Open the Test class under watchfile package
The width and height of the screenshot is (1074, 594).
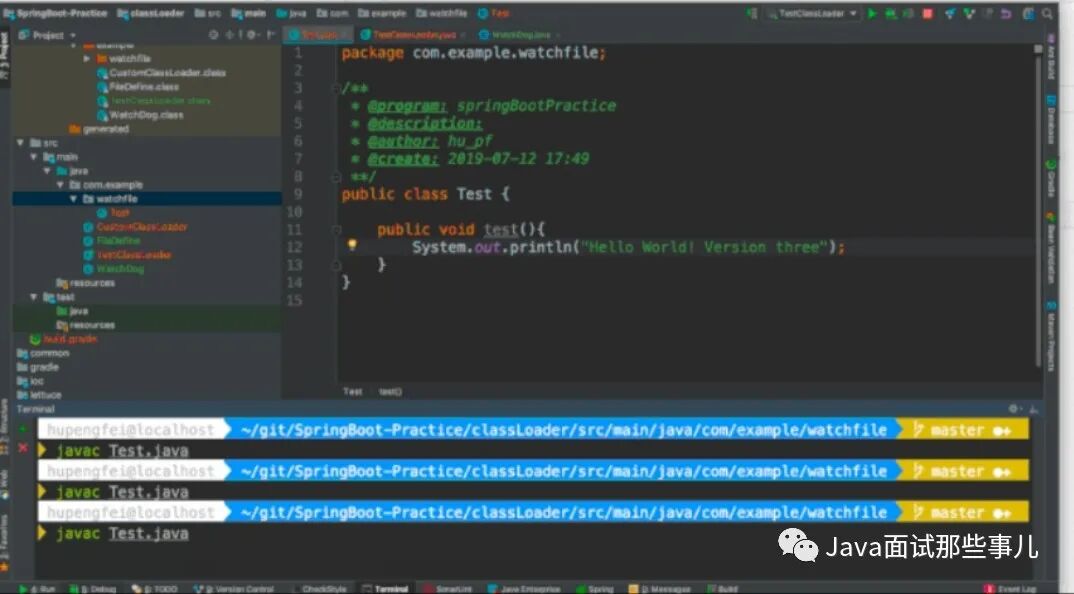pyautogui.click(x=113, y=213)
